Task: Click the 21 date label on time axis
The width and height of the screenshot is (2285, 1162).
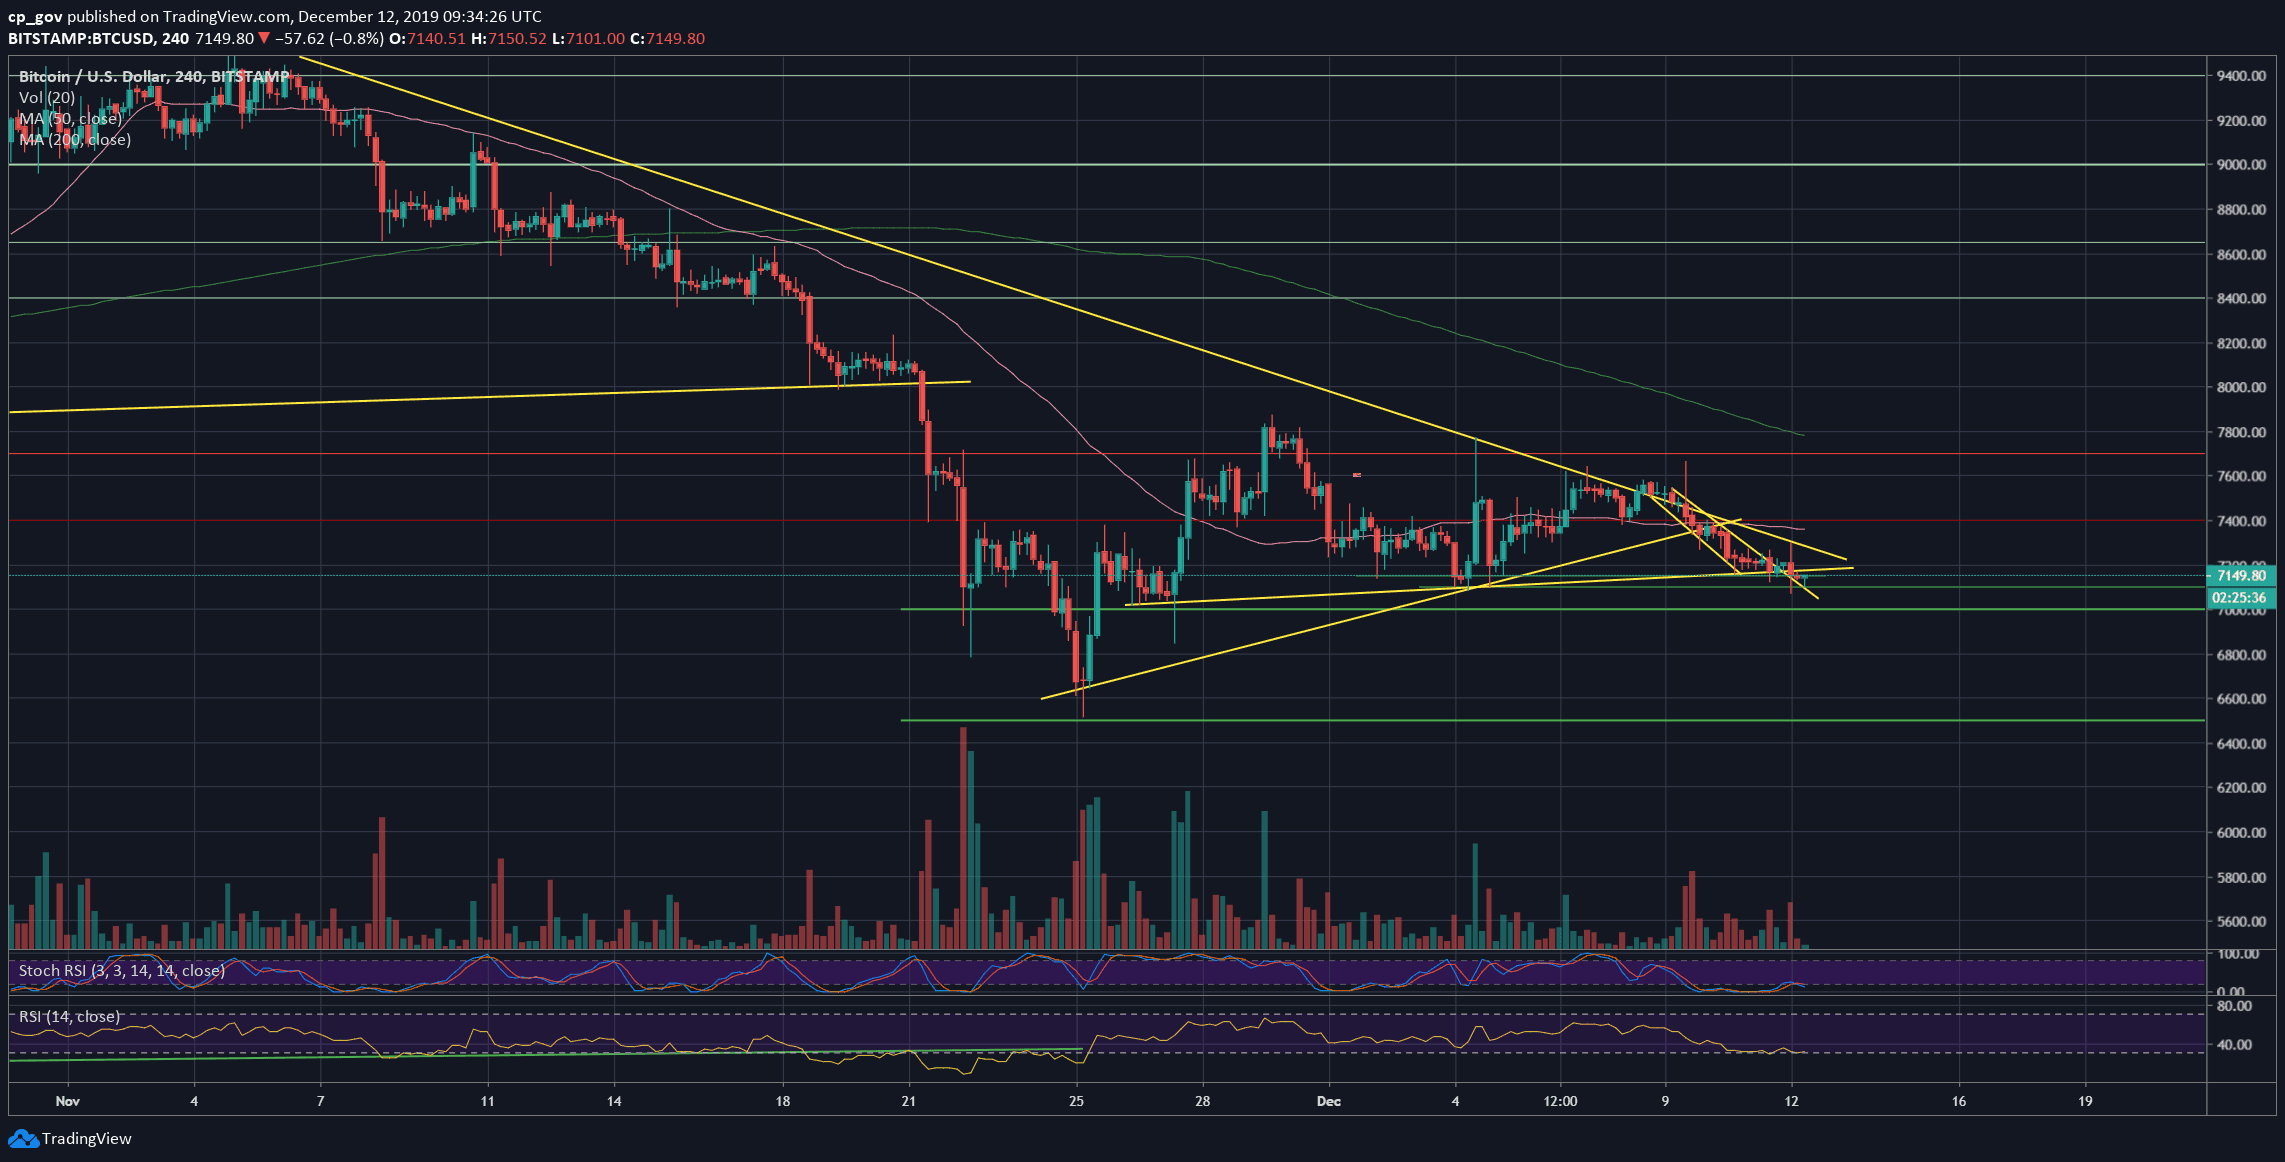Action: (x=908, y=1101)
